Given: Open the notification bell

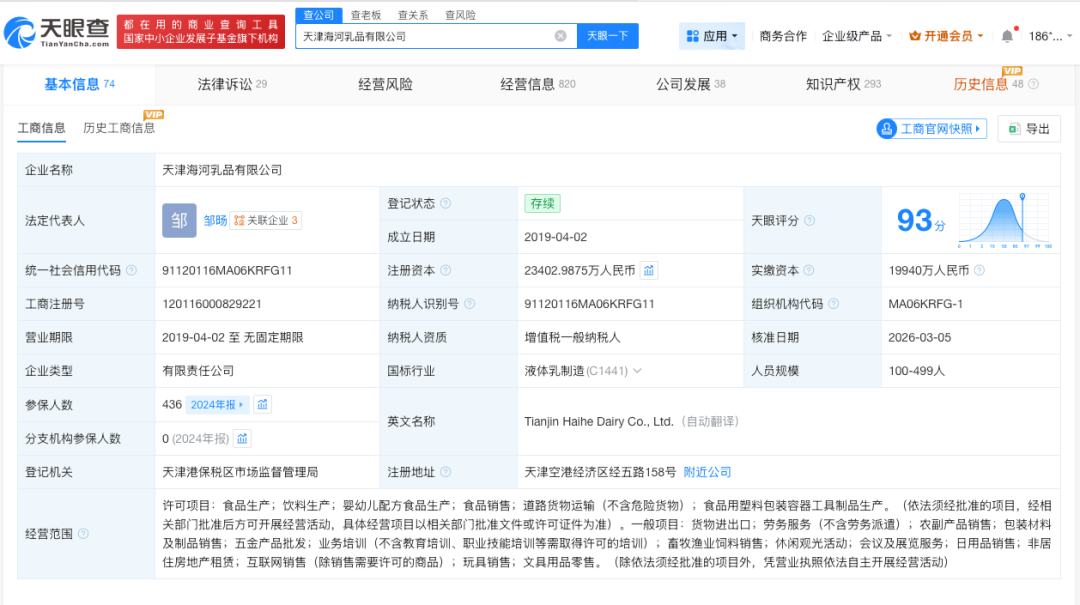Looking at the screenshot, I should [1007, 36].
